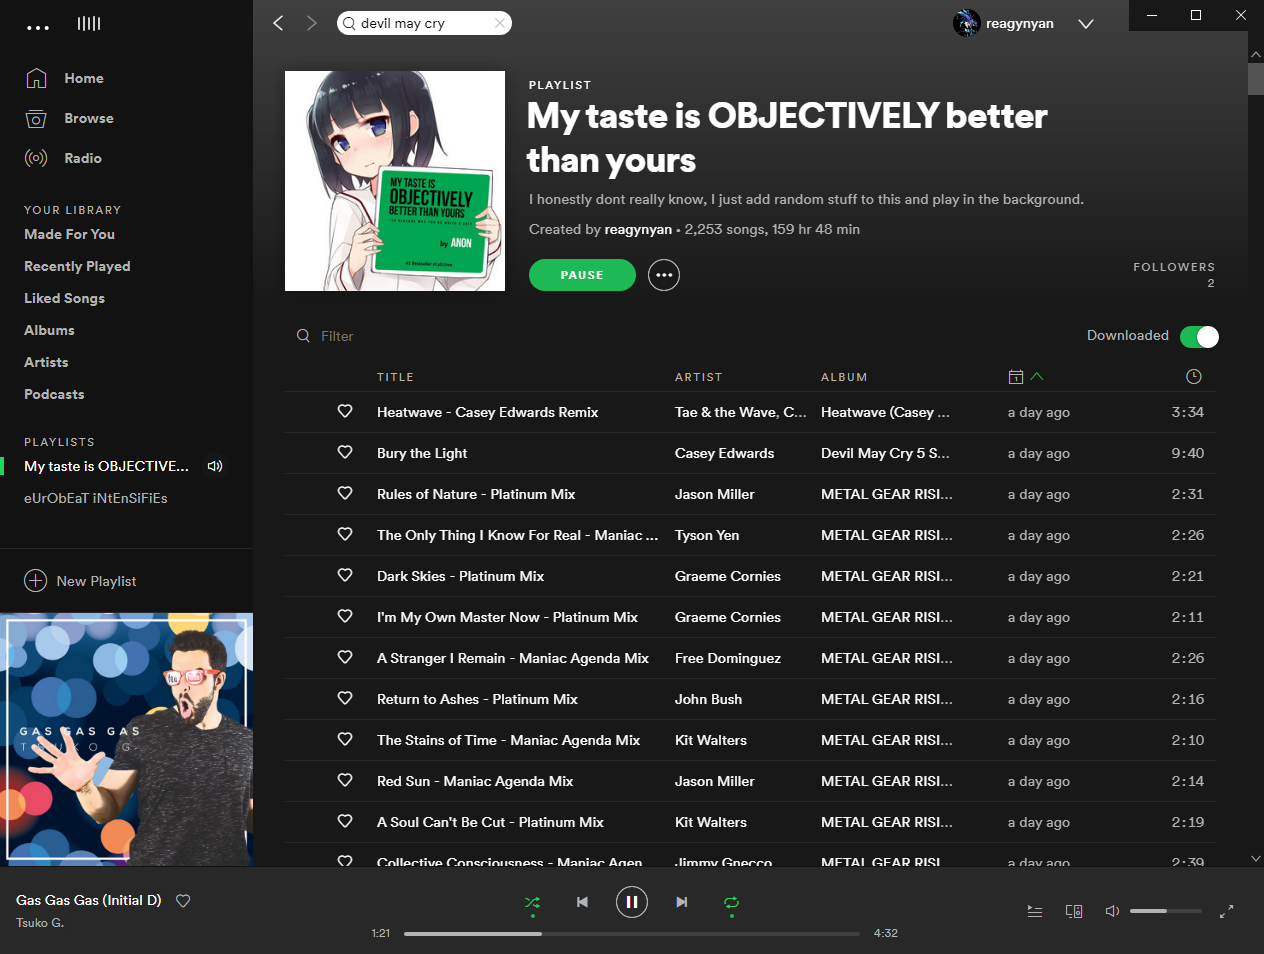
Task: Toggle shuffle mode
Action: tap(532, 903)
